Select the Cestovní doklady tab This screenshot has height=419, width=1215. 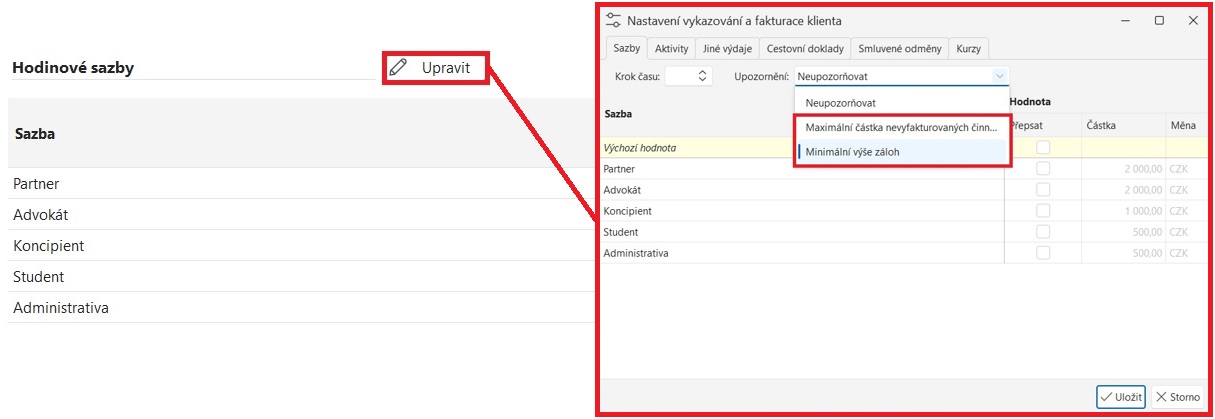(x=806, y=48)
